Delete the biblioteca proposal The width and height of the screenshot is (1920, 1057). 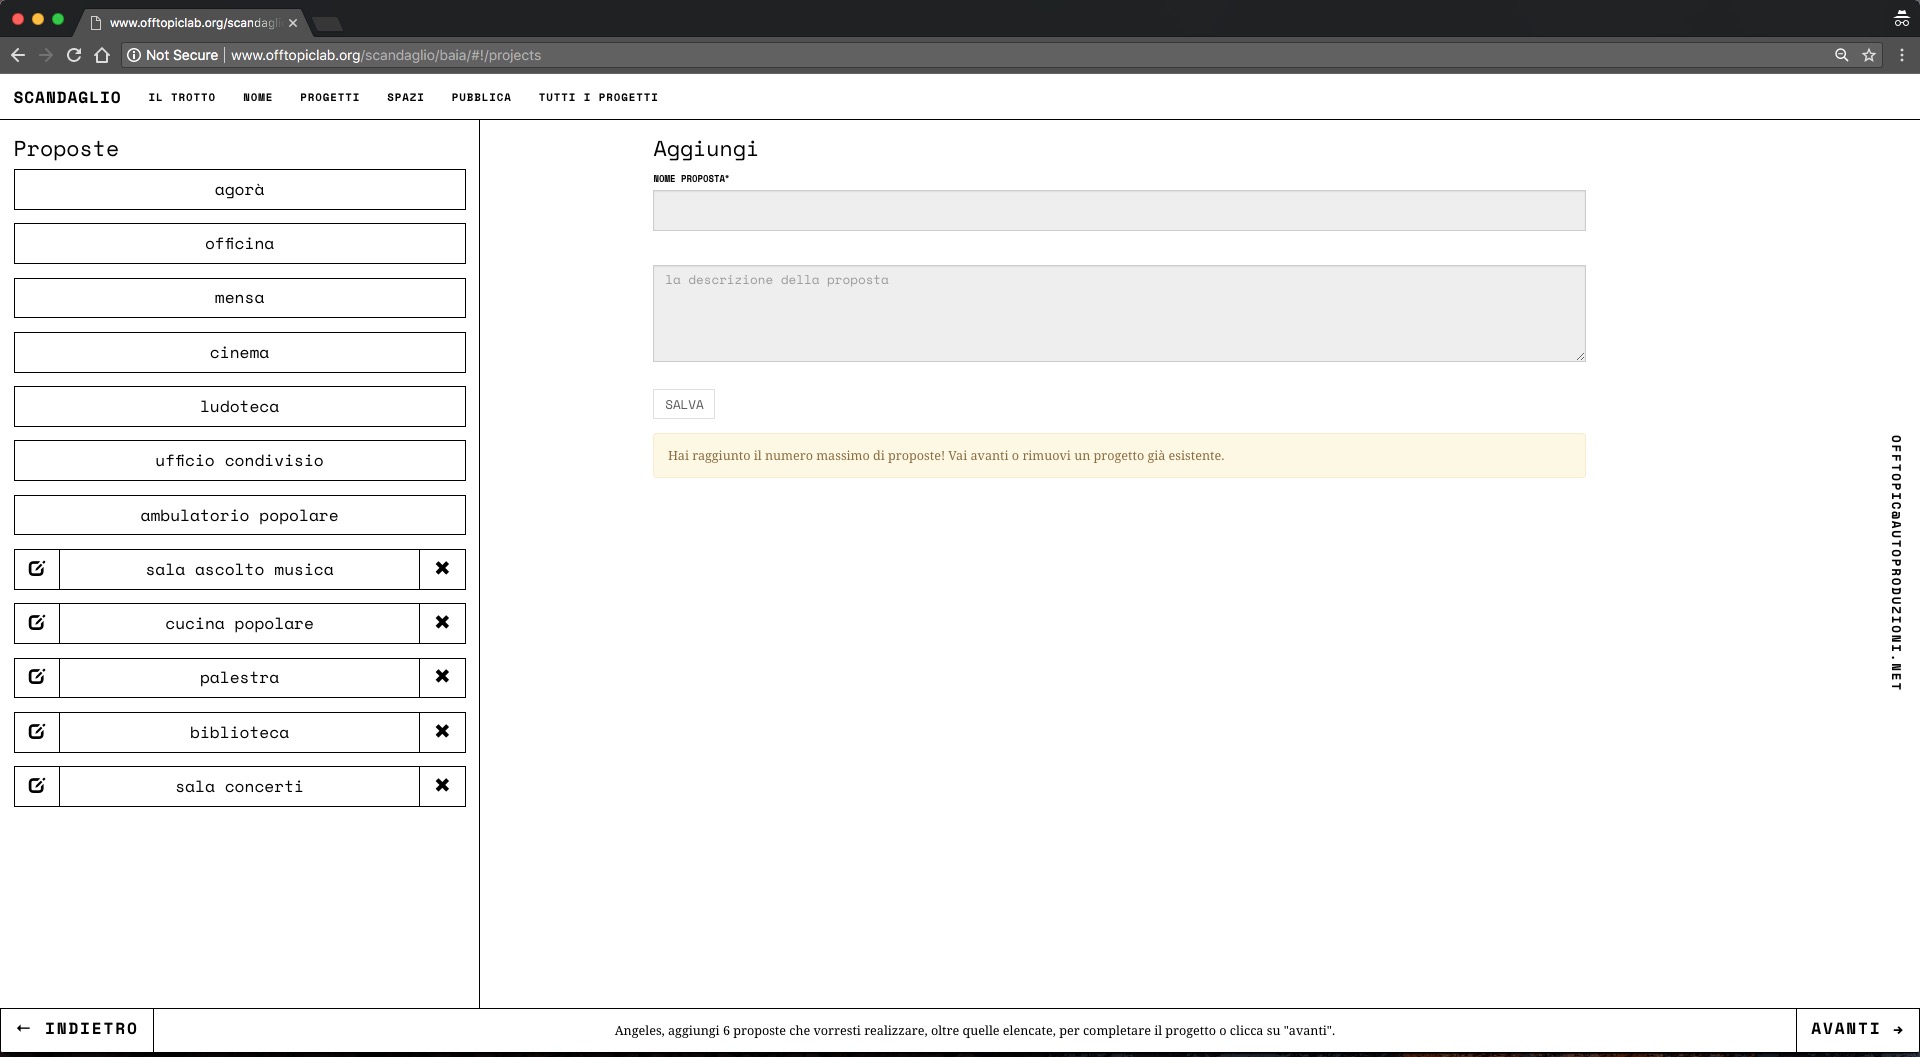[442, 732]
